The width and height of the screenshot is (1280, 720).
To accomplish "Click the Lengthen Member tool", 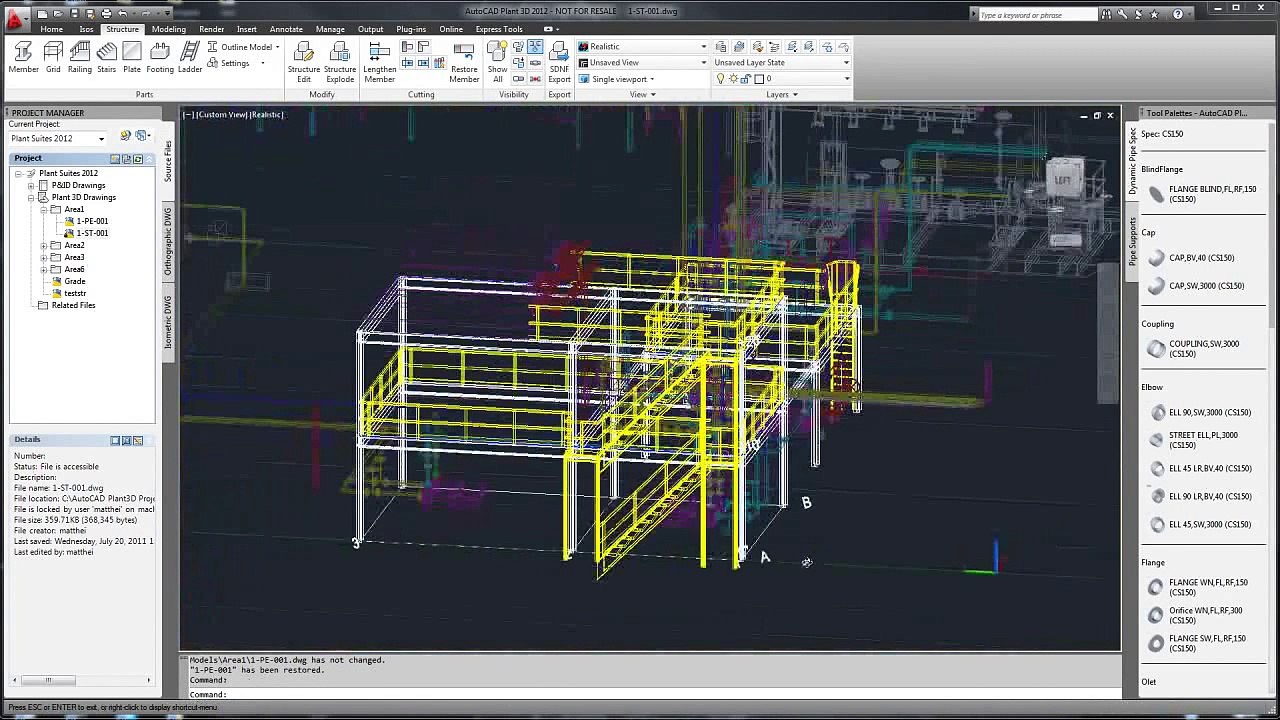I will 380,62.
